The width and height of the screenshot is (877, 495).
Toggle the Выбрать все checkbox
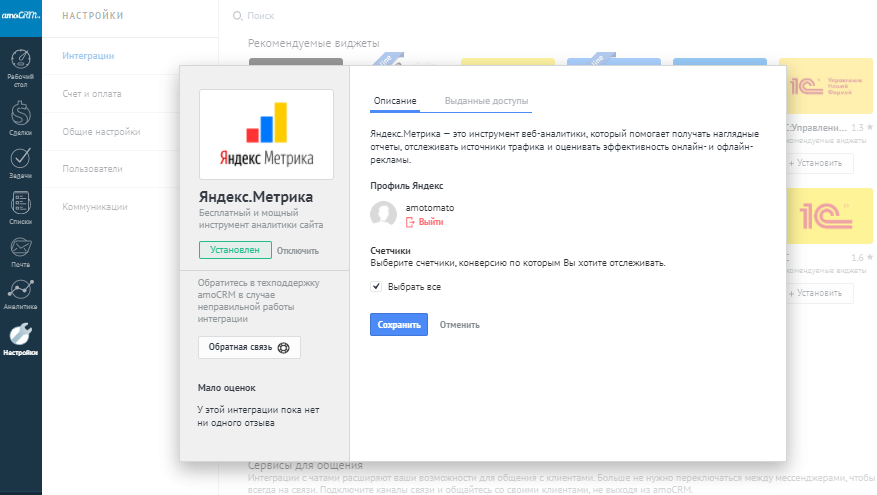pyautogui.click(x=376, y=286)
